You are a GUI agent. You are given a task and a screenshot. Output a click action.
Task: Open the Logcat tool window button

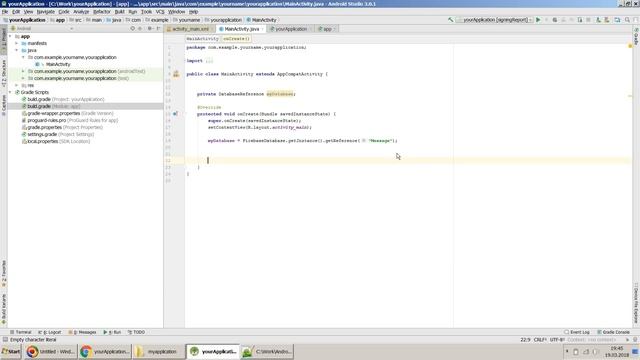50,332
